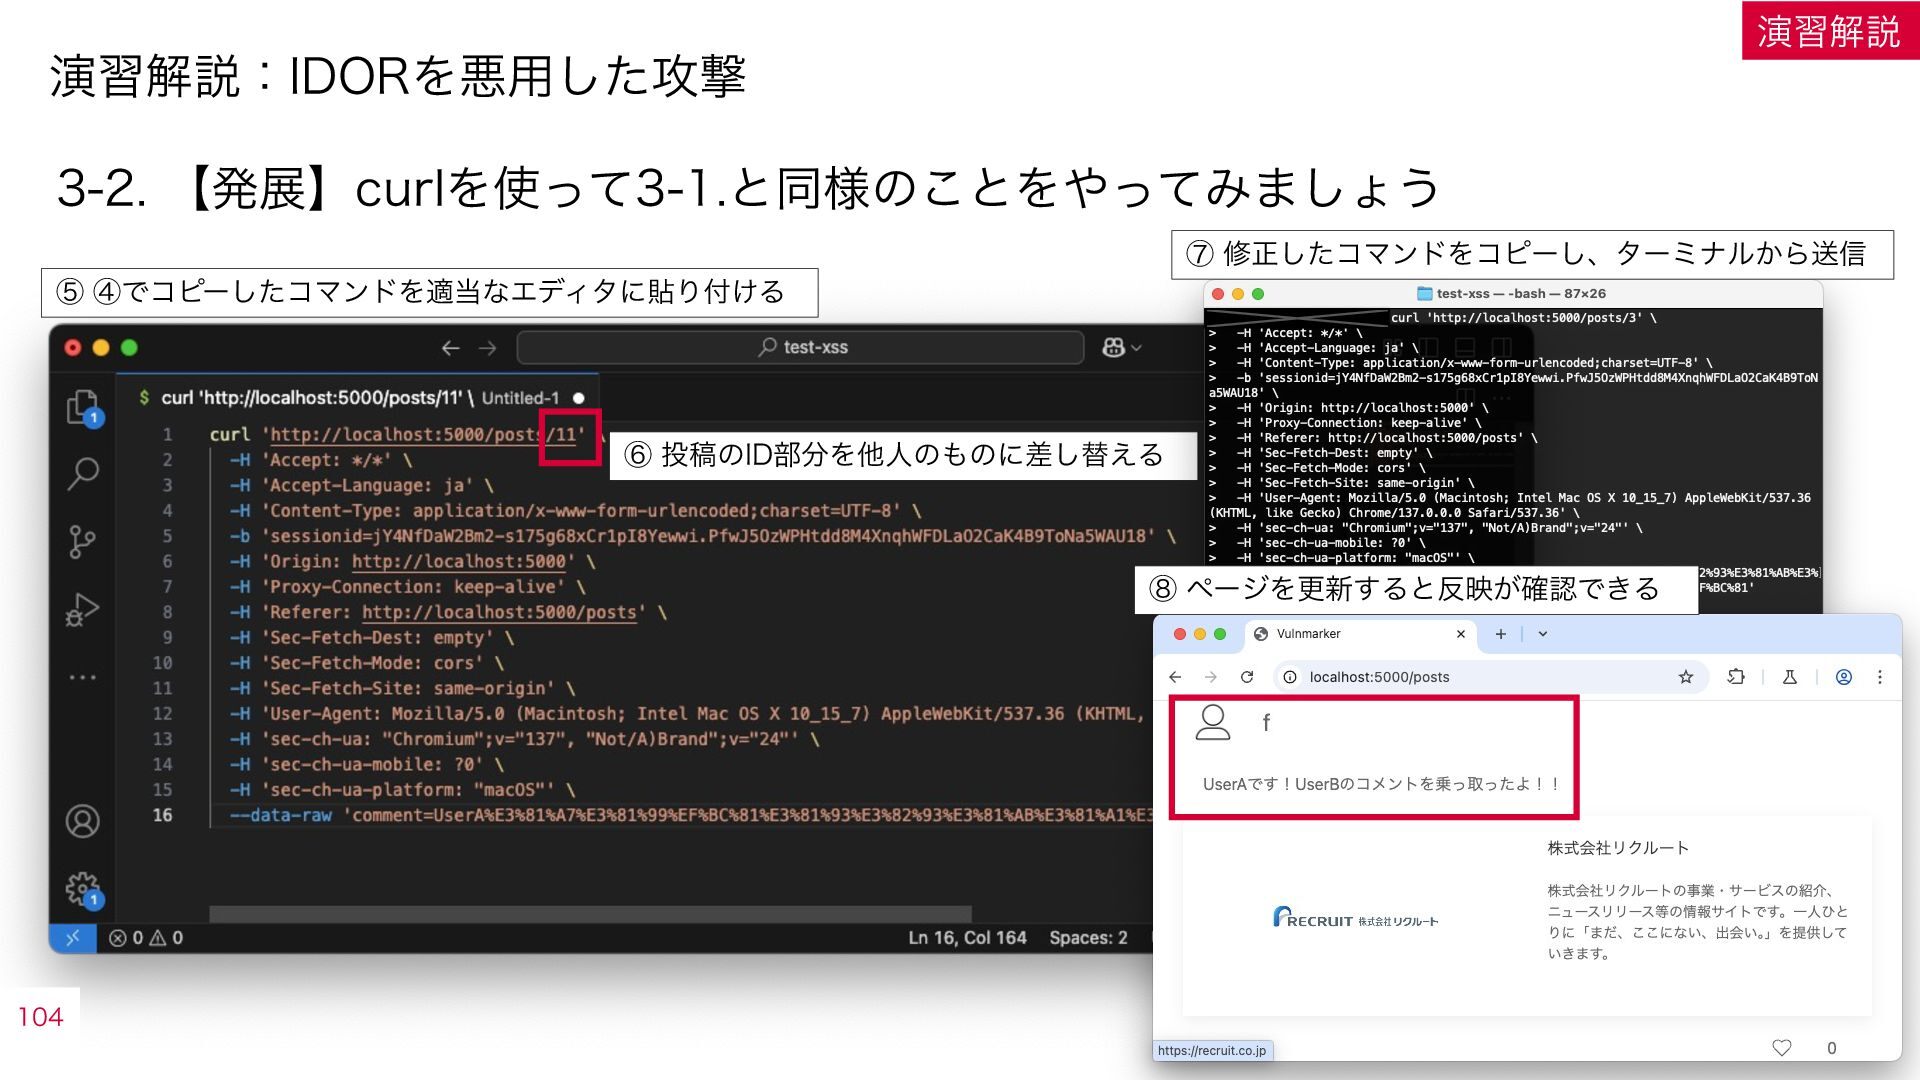Open the new tab plus button
The image size is (1920, 1080).
[x=1500, y=634]
